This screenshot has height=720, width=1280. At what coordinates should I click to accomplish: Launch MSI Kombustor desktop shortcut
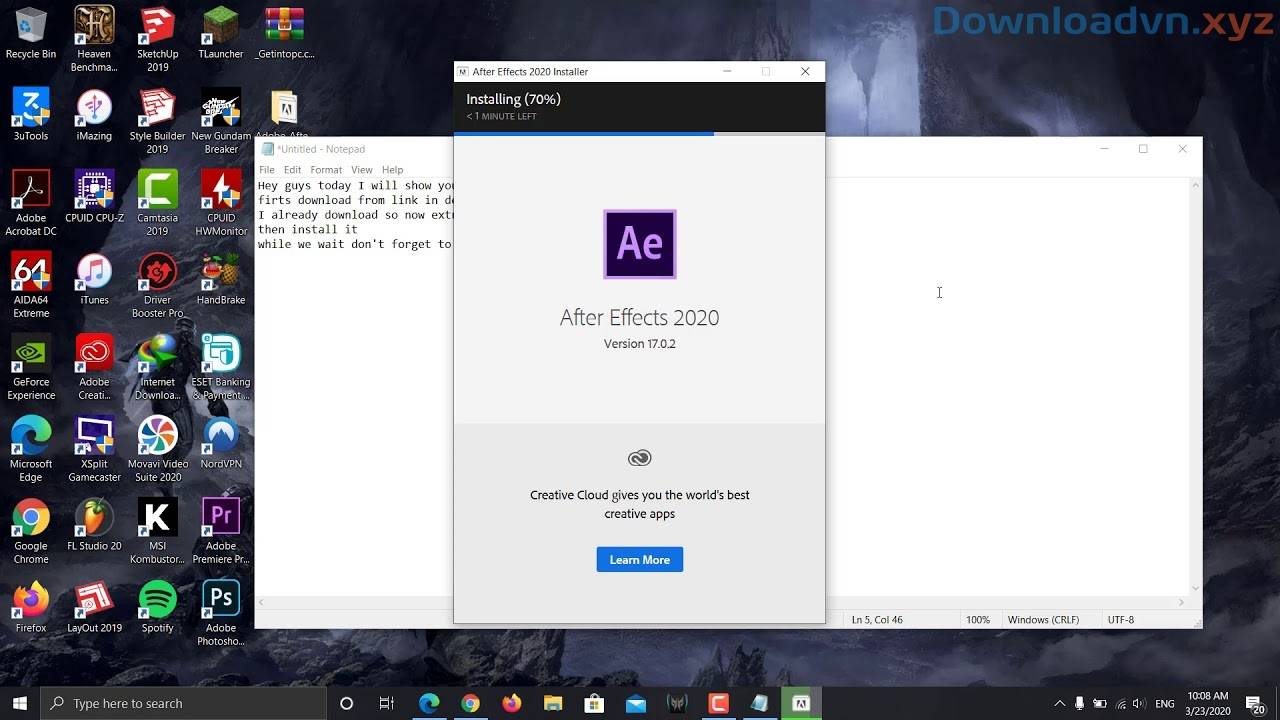[x=157, y=532]
